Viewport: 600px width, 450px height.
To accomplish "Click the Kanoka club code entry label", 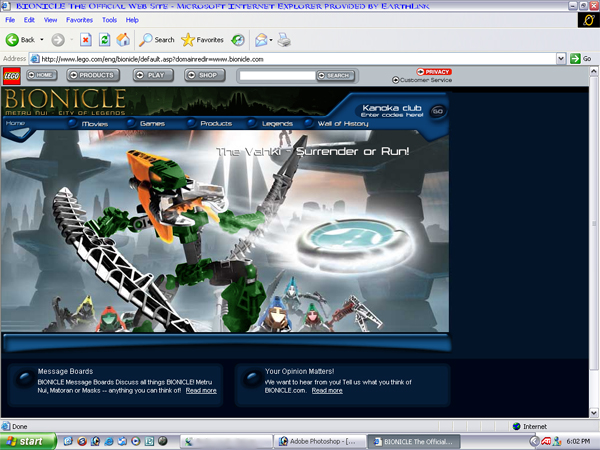I will 392,115.
